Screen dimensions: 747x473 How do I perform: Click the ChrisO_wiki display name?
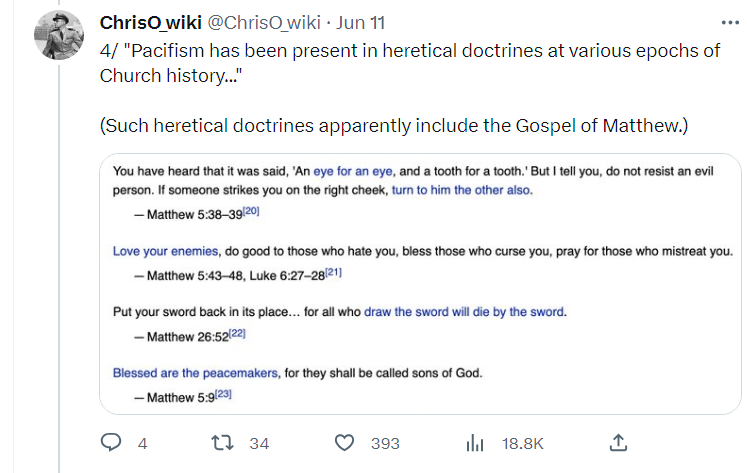point(151,22)
